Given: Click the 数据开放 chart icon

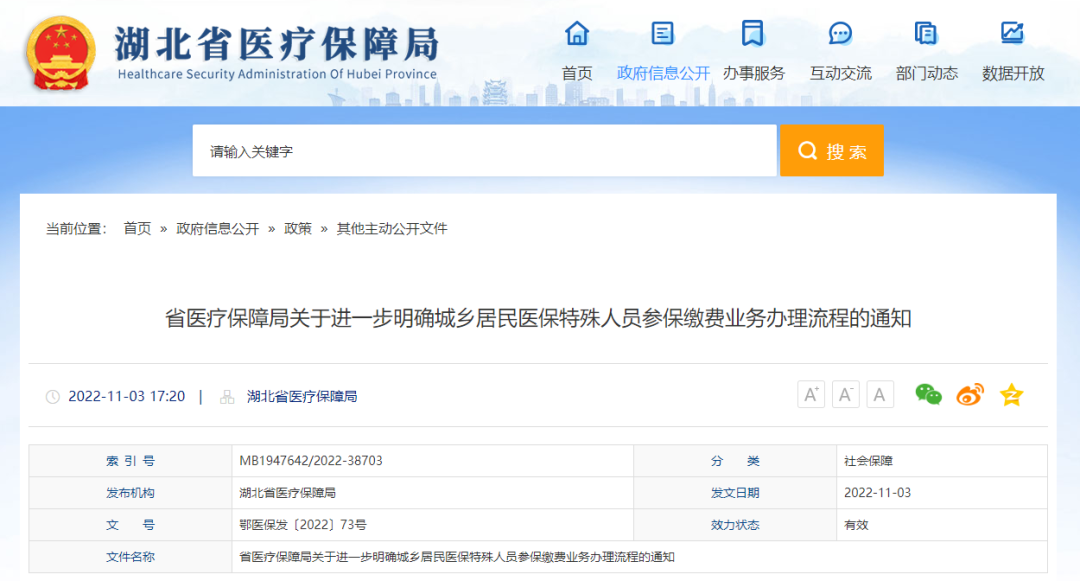Looking at the screenshot, I should click(x=1012, y=34).
